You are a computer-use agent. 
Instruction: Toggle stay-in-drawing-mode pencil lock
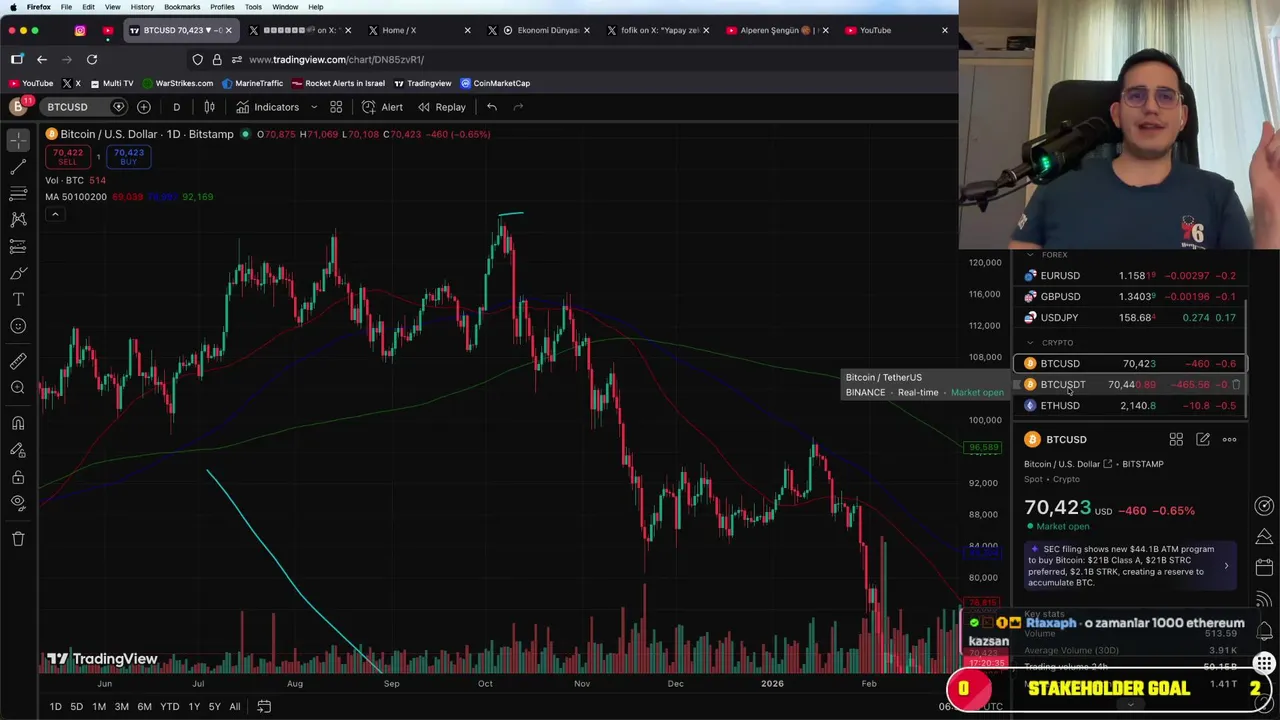coord(18,449)
